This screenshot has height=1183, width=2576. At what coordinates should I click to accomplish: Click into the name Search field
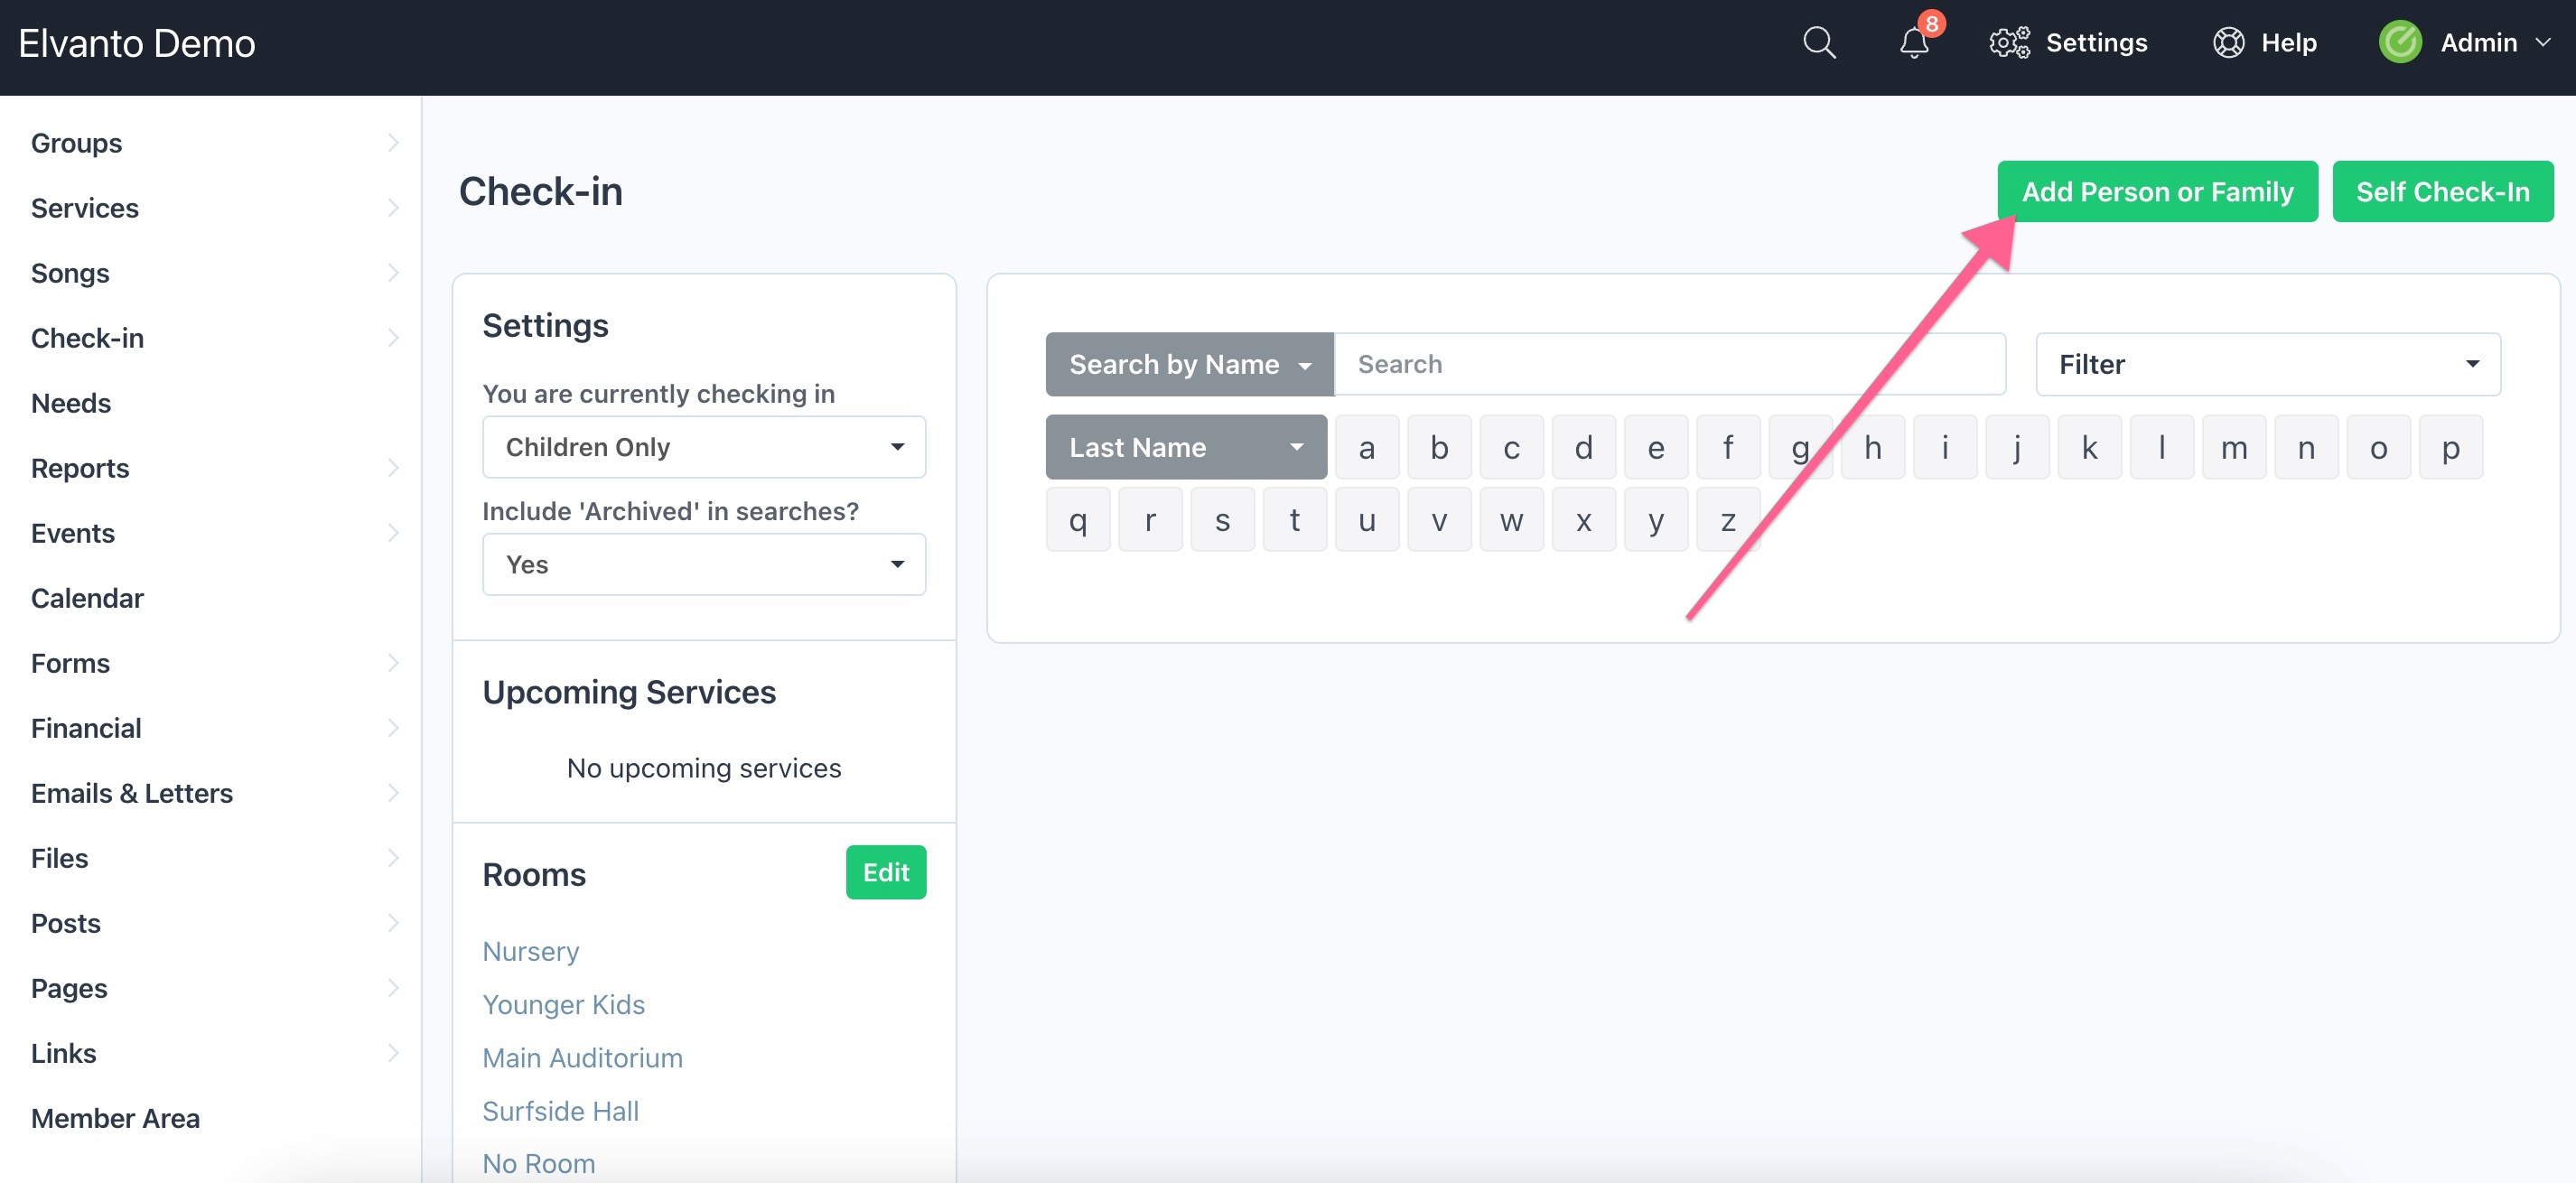click(x=1668, y=364)
